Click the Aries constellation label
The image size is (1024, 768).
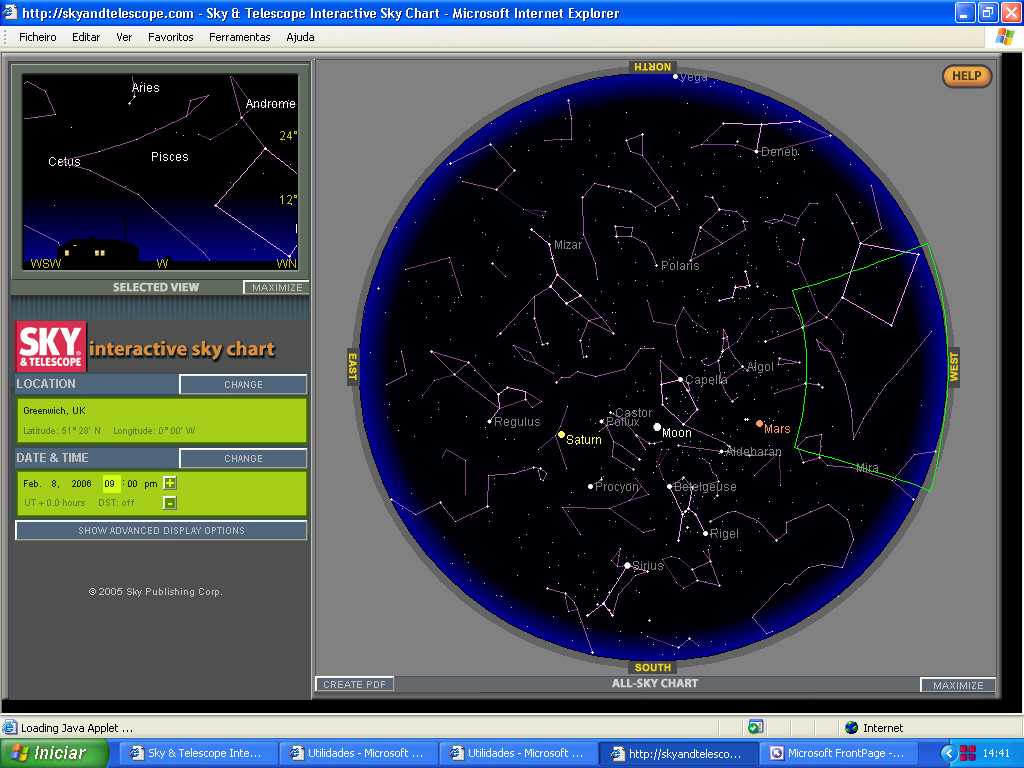click(x=146, y=88)
